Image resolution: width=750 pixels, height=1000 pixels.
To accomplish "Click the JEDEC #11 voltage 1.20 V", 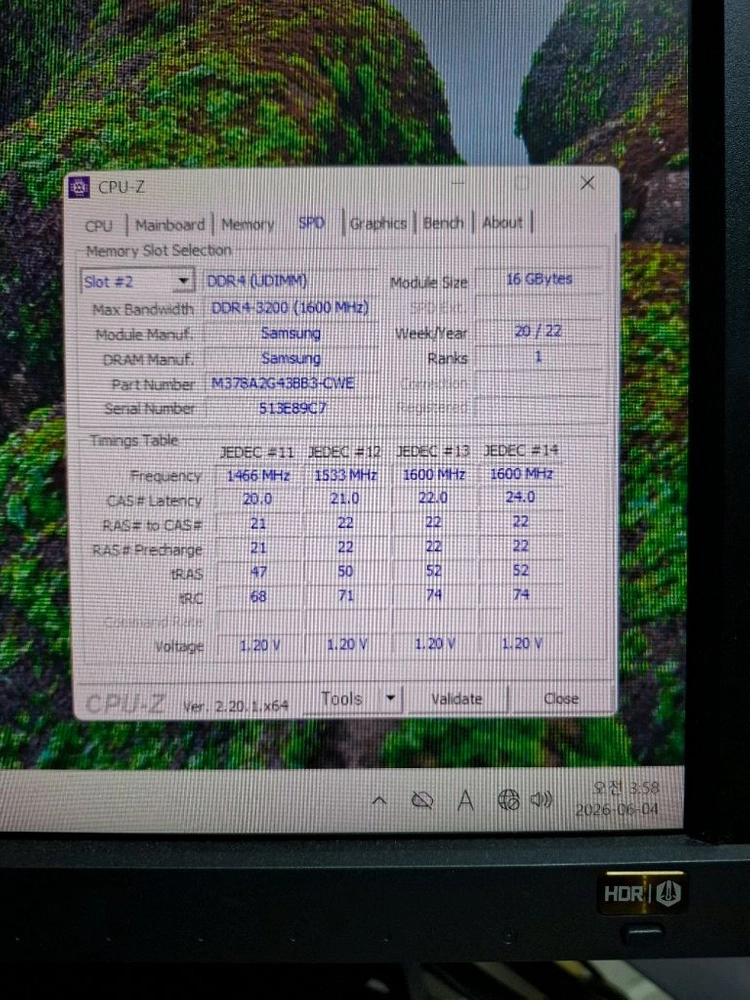I will pyautogui.click(x=260, y=645).
